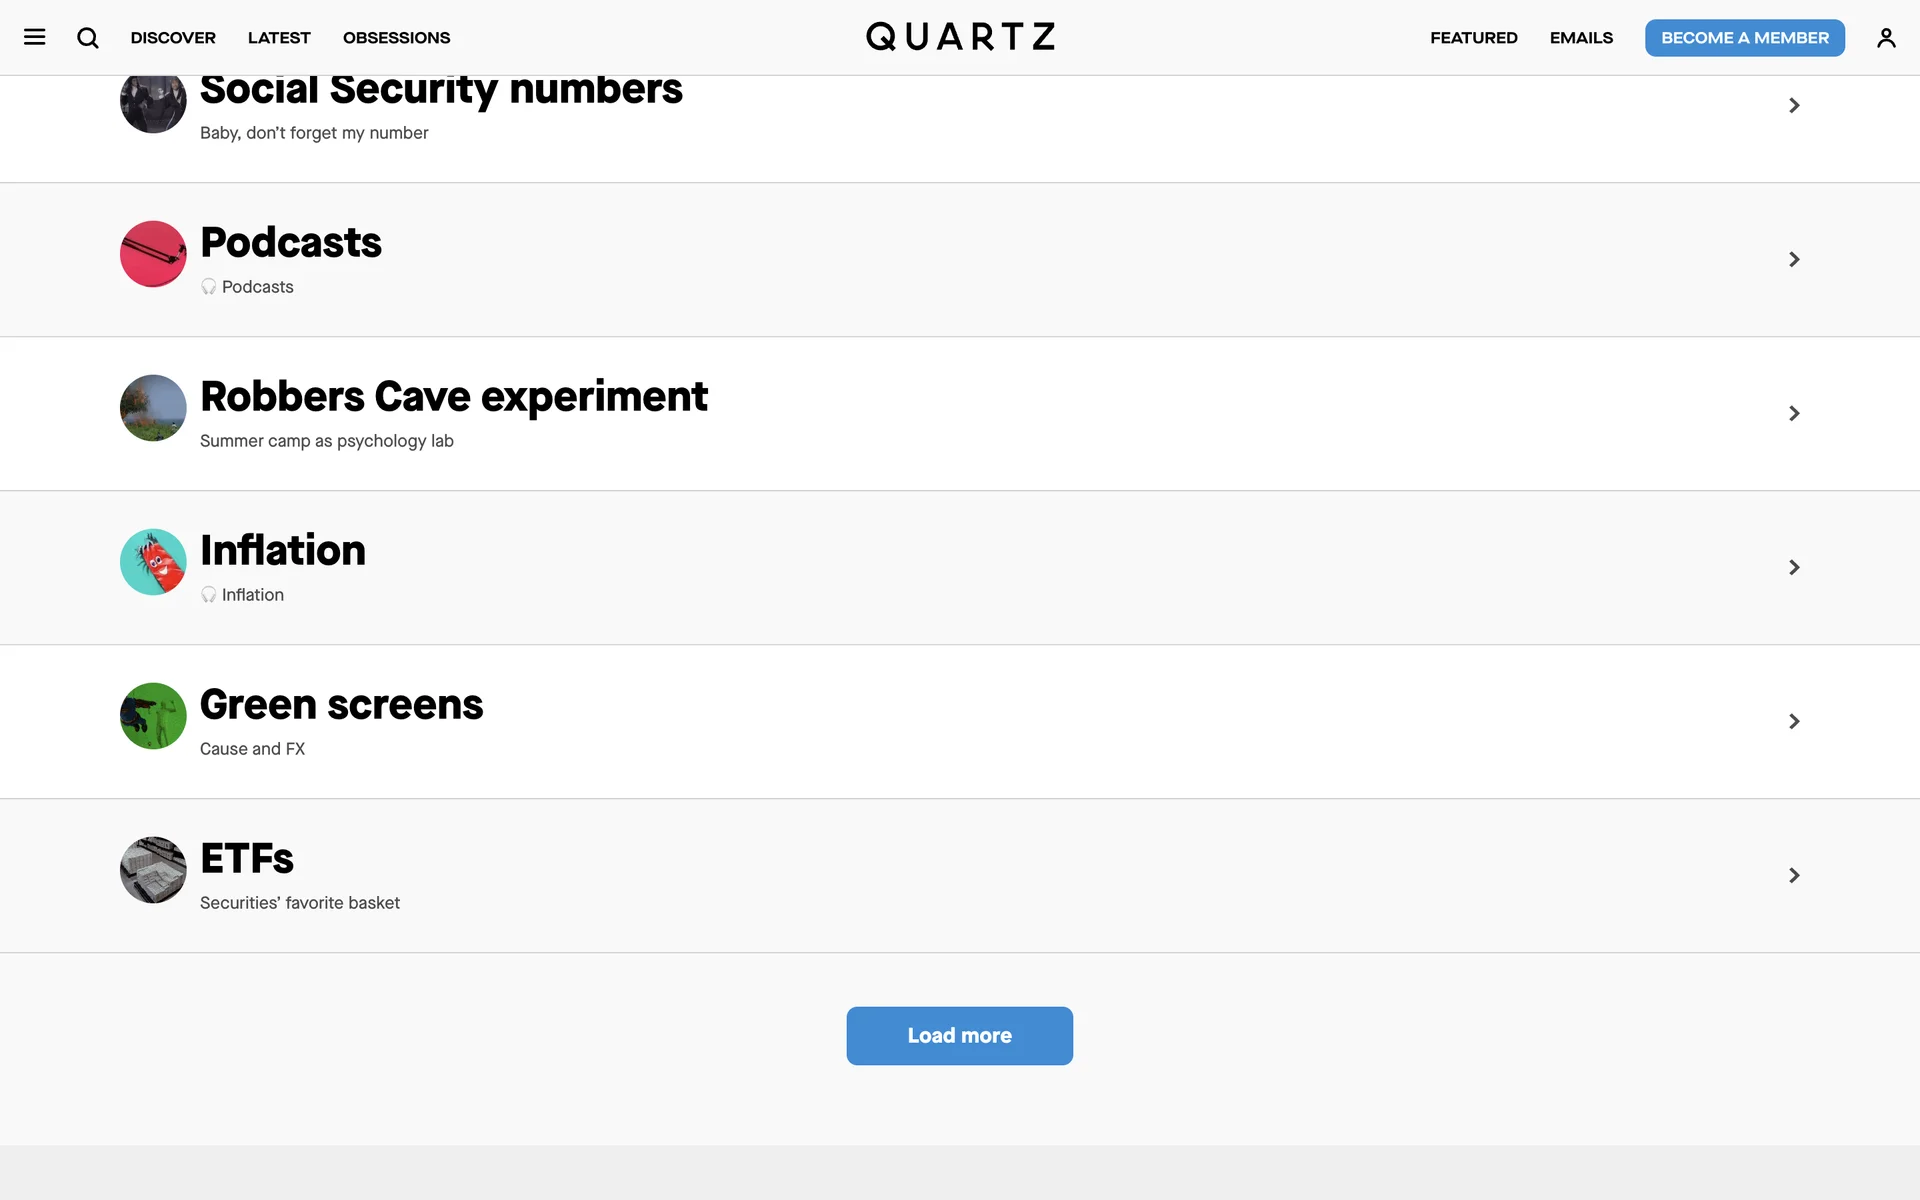The height and width of the screenshot is (1200, 1920).
Task: Open the user account profile icon
Action: (1886, 38)
